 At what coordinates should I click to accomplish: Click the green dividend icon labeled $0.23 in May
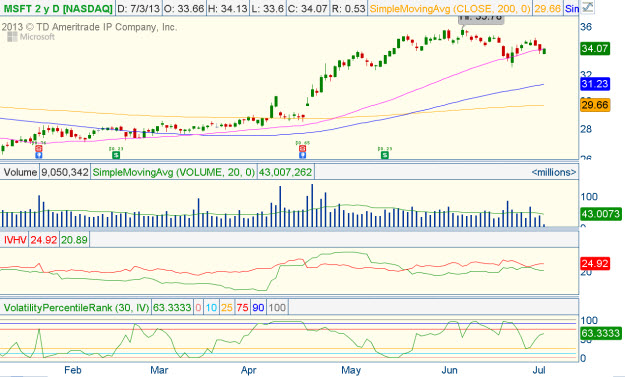(x=385, y=155)
